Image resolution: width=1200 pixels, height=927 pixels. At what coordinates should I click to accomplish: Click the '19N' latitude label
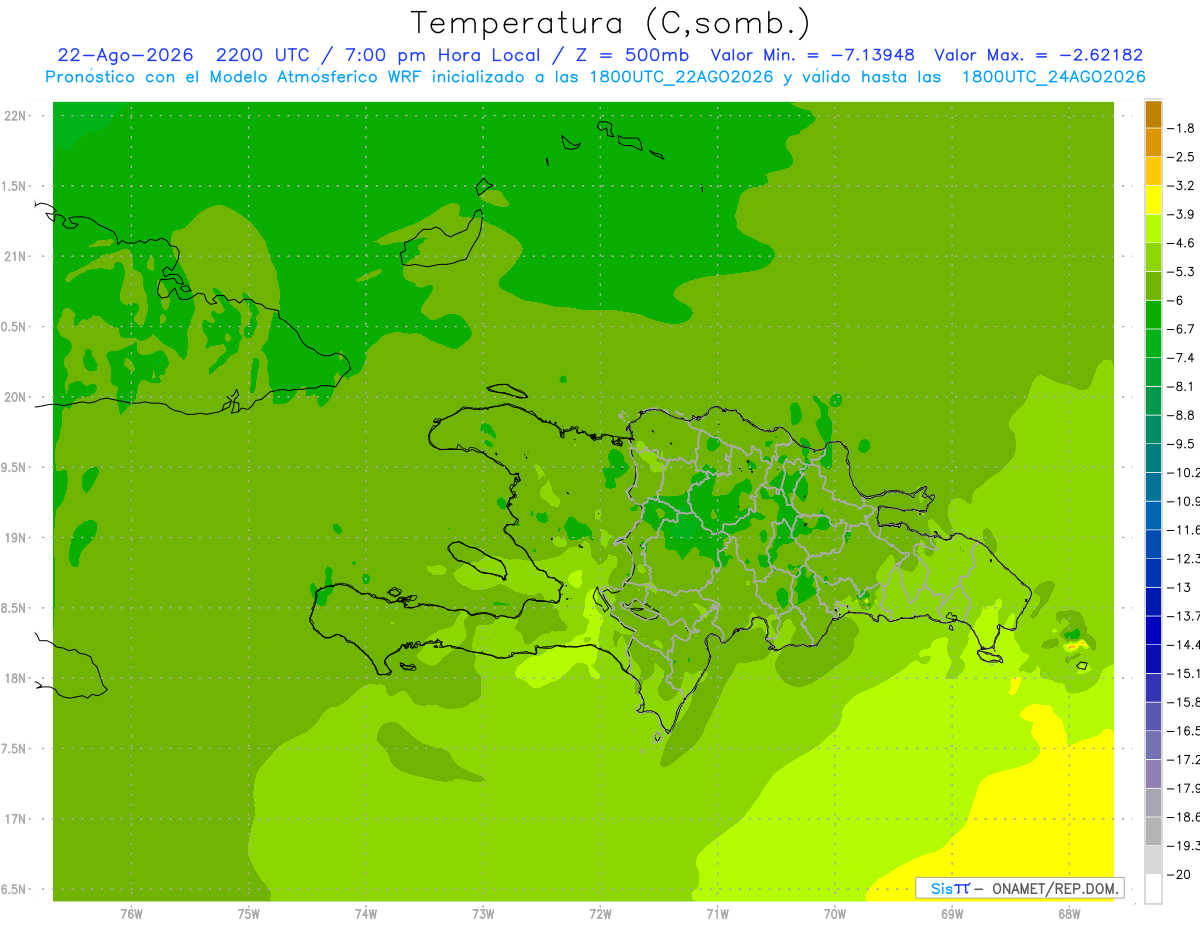16,537
